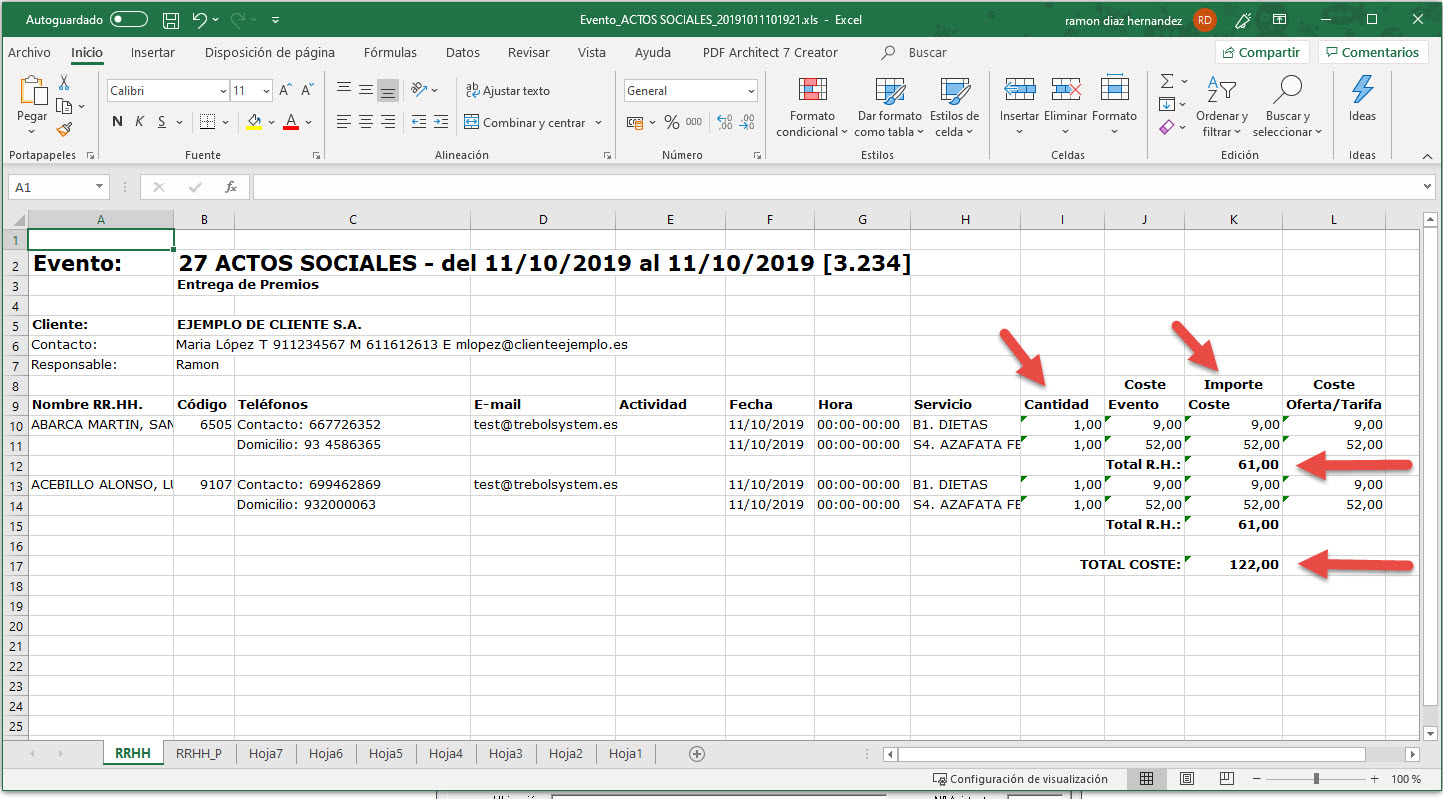Apply red font color swatch
The width and height of the screenshot is (1443, 799).
coord(291,122)
